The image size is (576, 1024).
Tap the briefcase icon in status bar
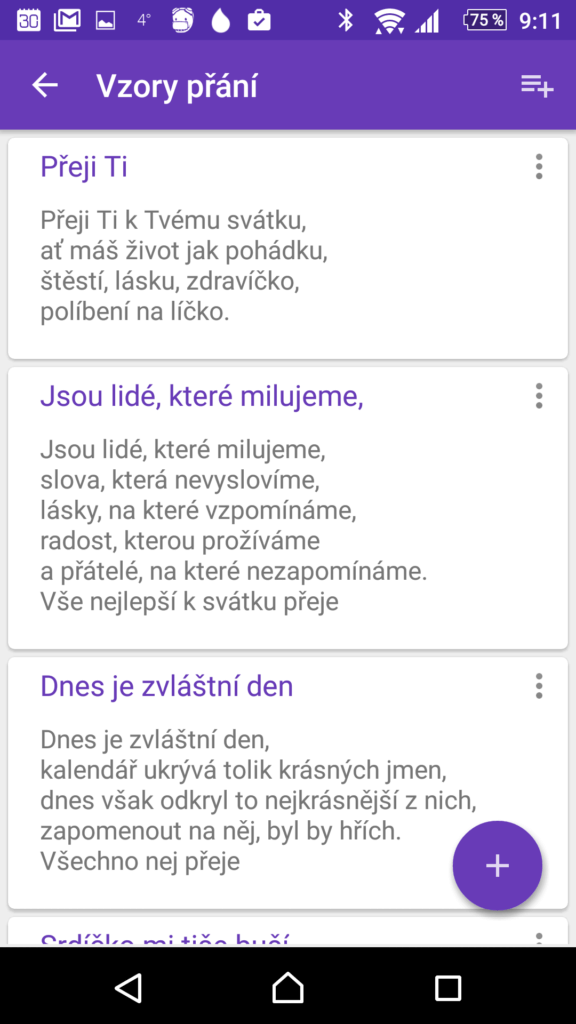click(259, 20)
